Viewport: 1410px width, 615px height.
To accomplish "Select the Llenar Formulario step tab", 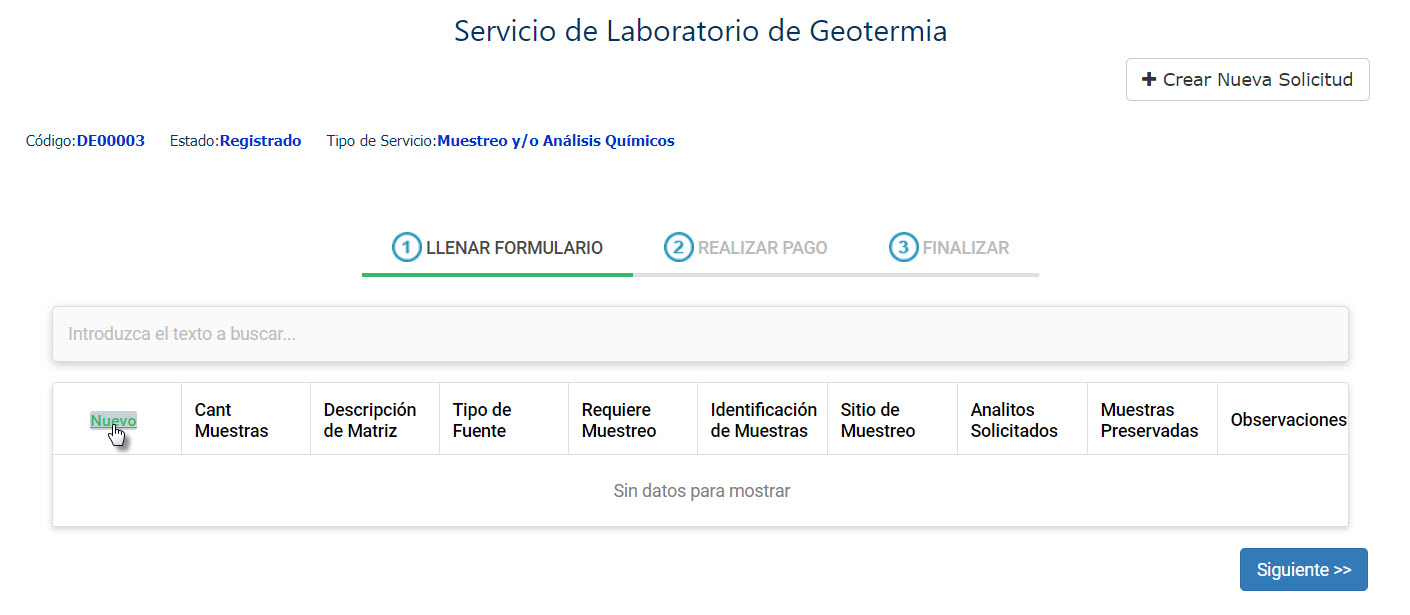I will tap(498, 248).
